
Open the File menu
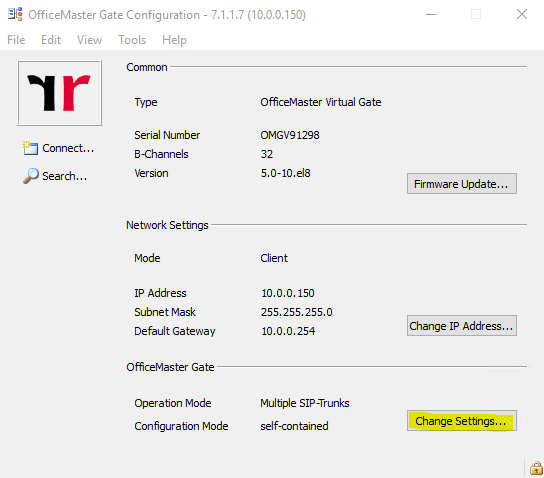(16, 40)
